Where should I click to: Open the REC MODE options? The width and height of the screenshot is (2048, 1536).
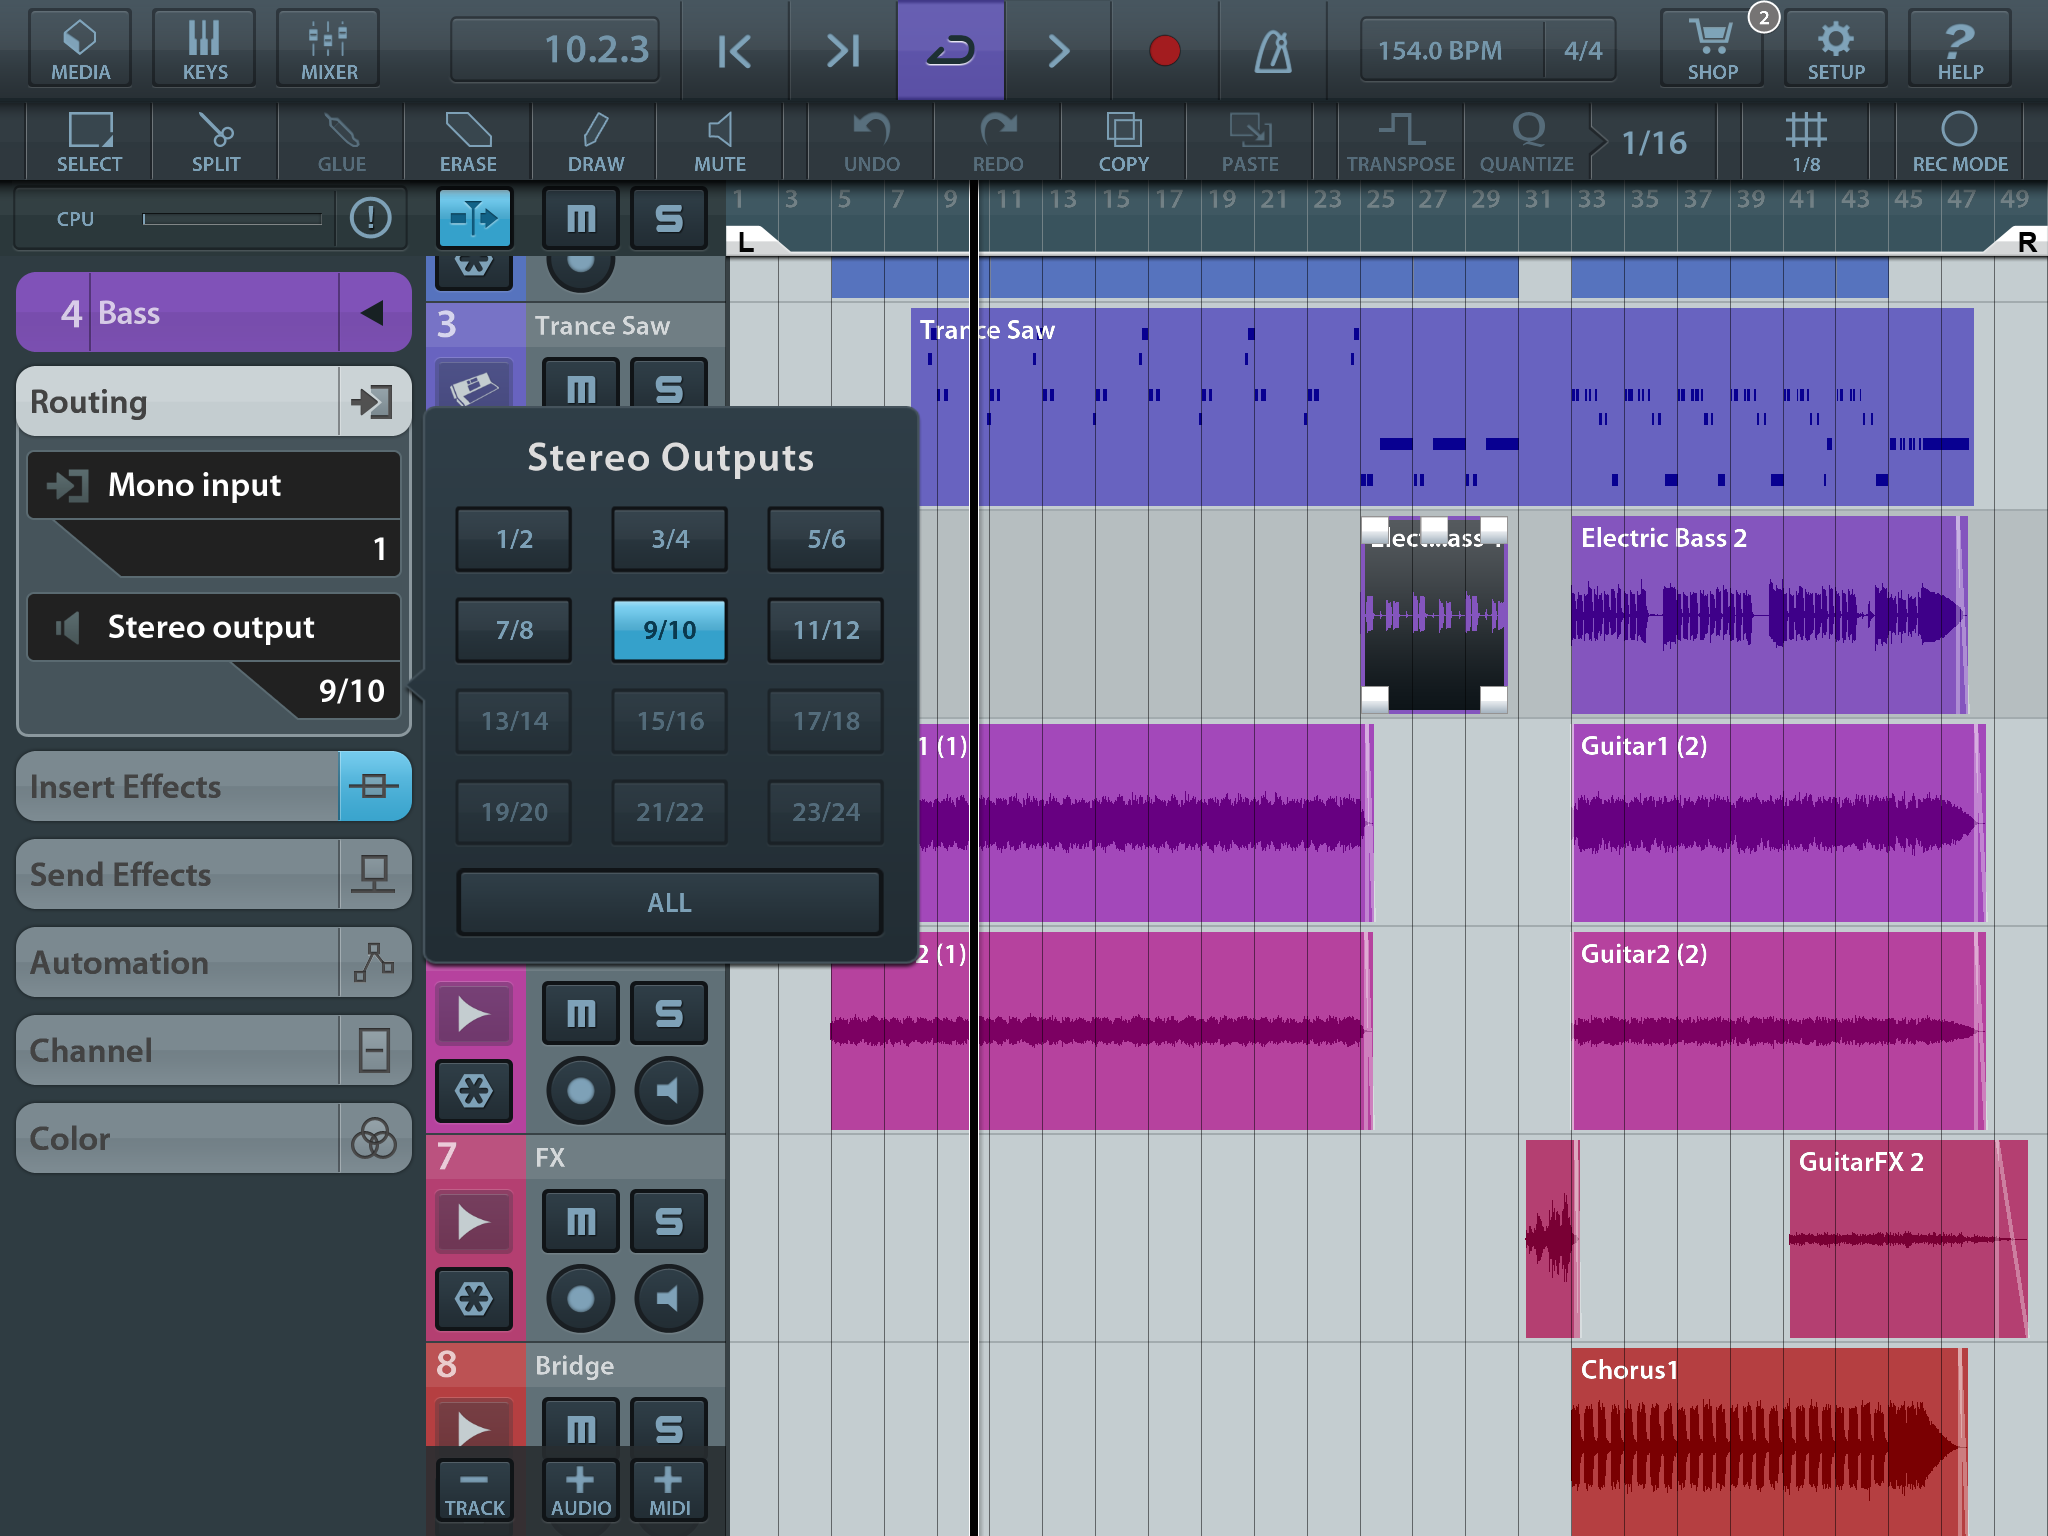1959,142
